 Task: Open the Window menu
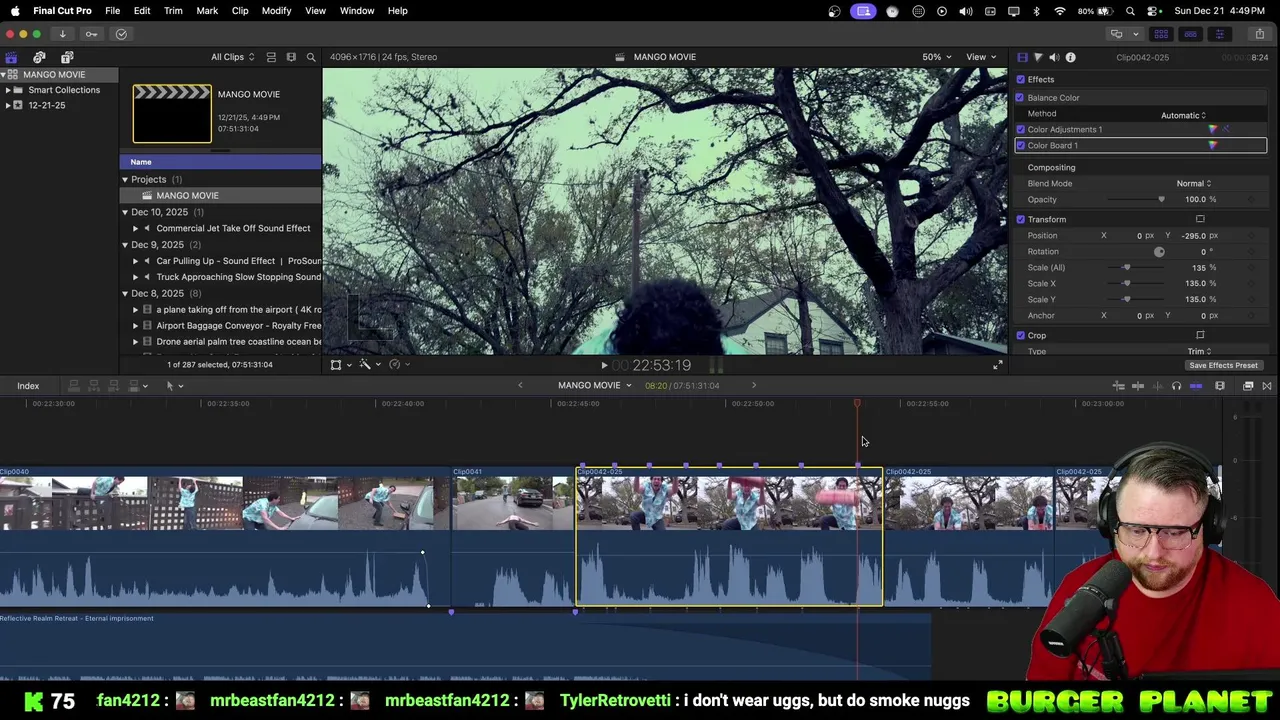[x=357, y=10]
